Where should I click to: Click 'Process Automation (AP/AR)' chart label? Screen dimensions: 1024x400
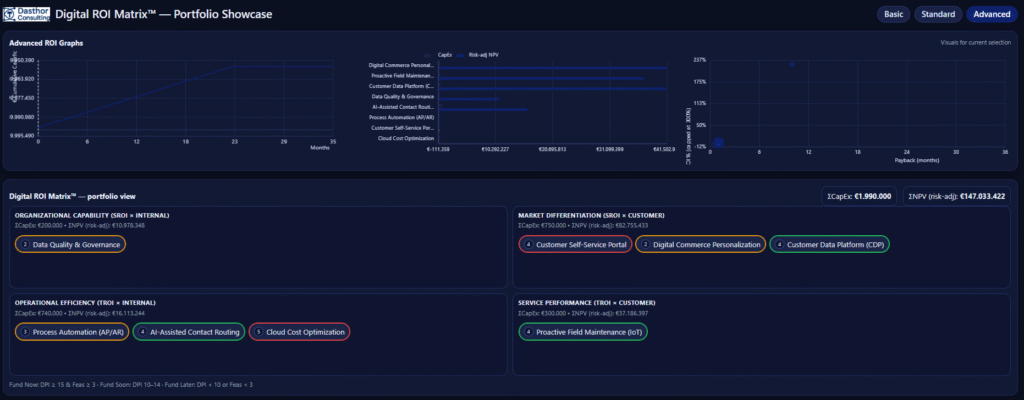pyautogui.click(x=401, y=117)
